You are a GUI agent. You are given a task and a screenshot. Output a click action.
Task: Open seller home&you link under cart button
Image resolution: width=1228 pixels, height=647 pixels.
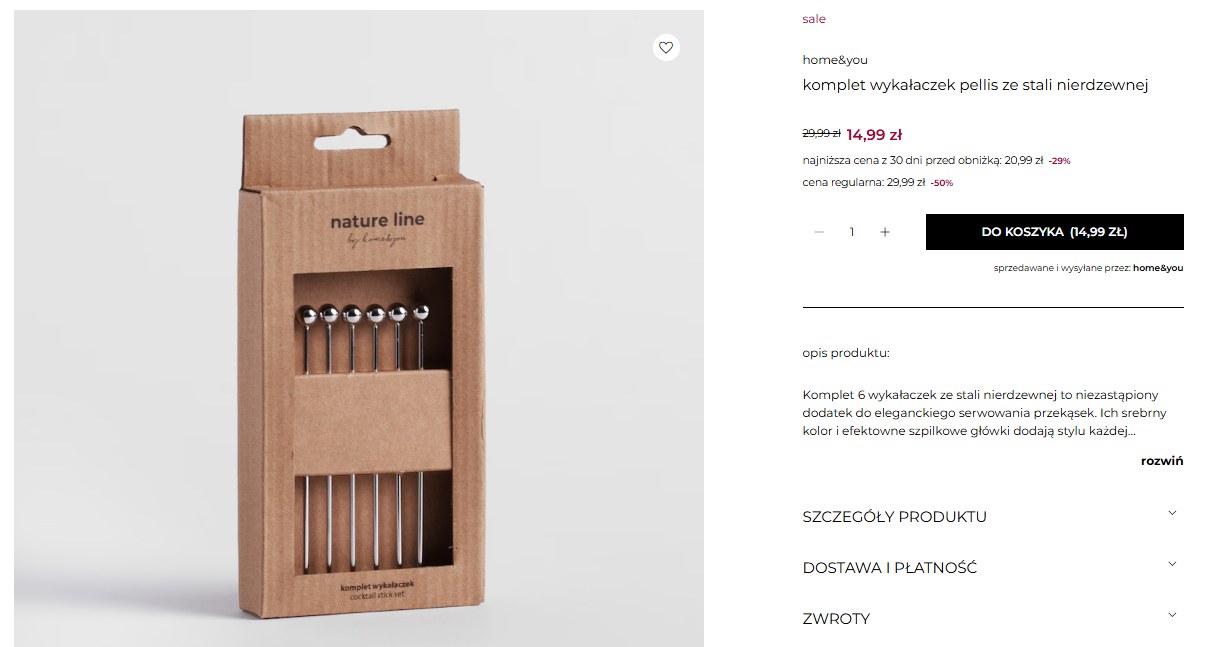pyautogui.click(x=1158, y=268)
